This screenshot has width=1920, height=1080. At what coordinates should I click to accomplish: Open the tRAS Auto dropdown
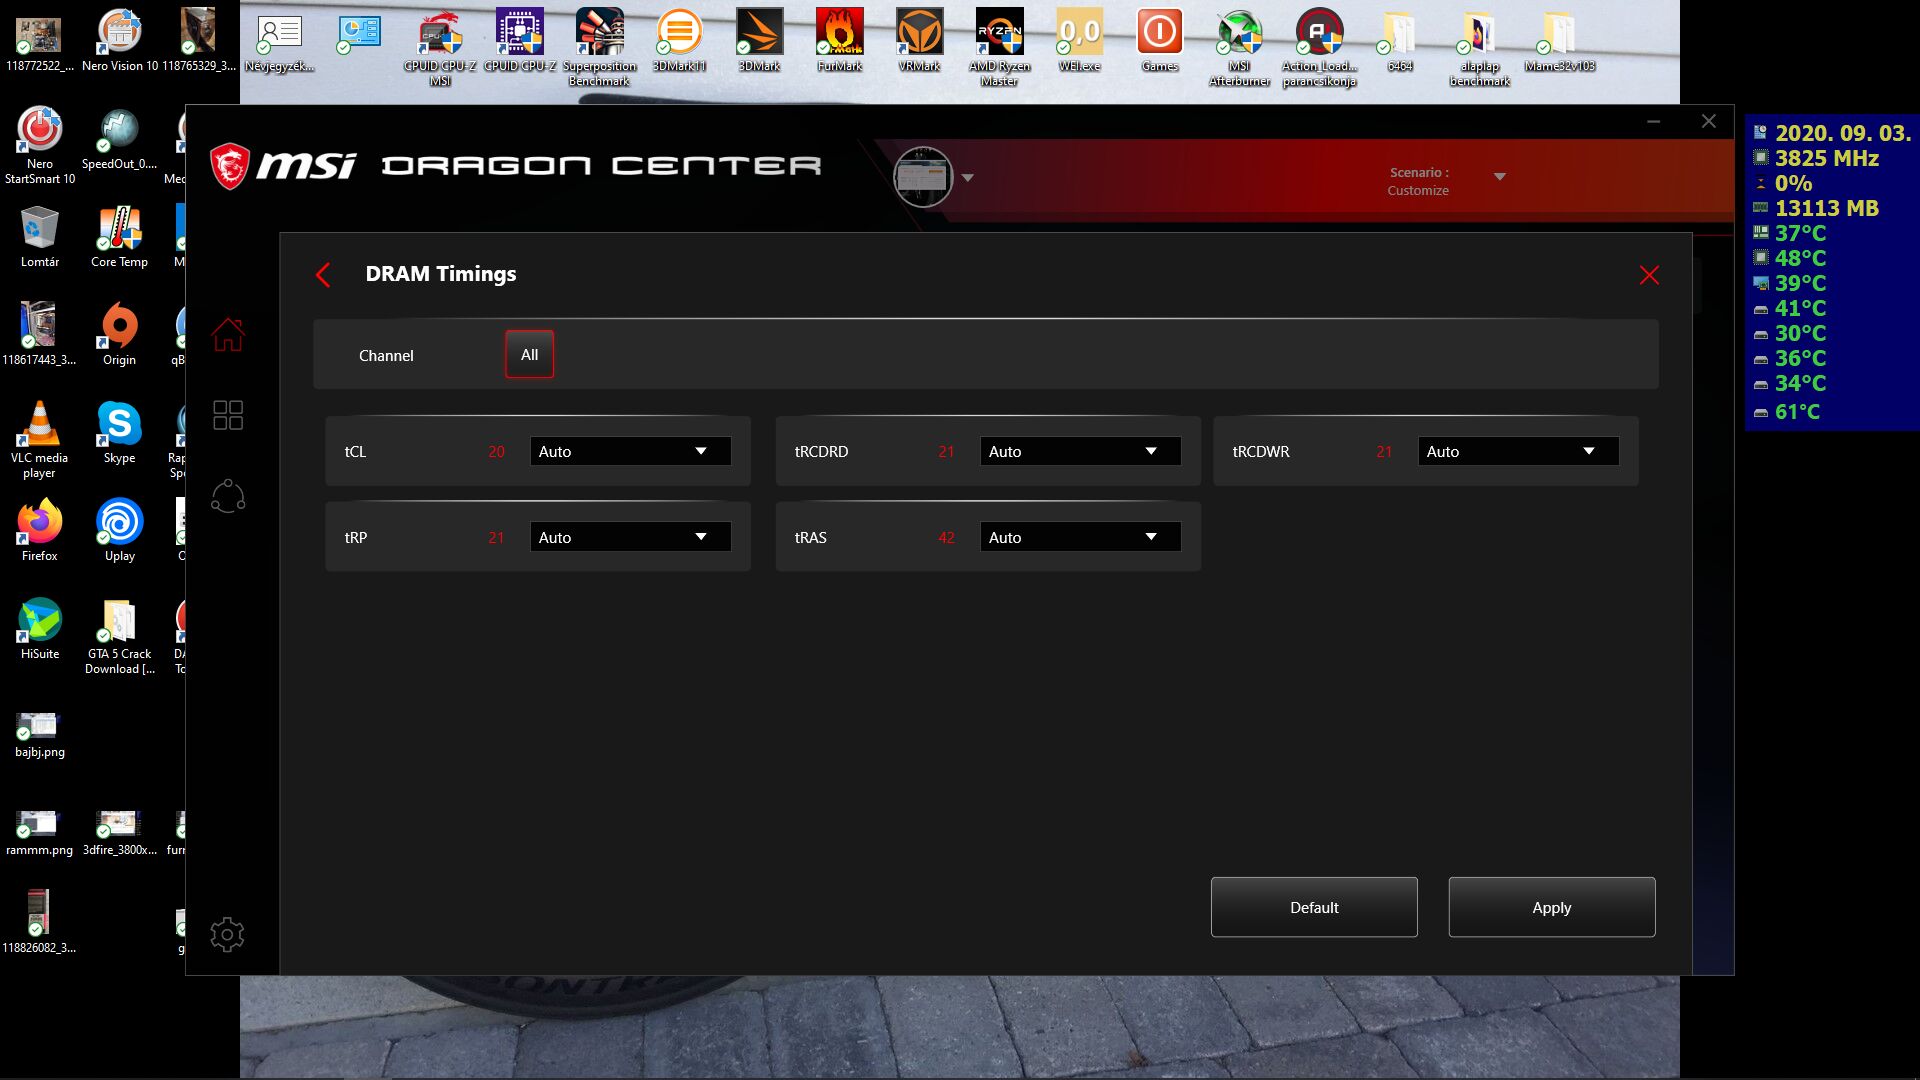pos(1080,538)
